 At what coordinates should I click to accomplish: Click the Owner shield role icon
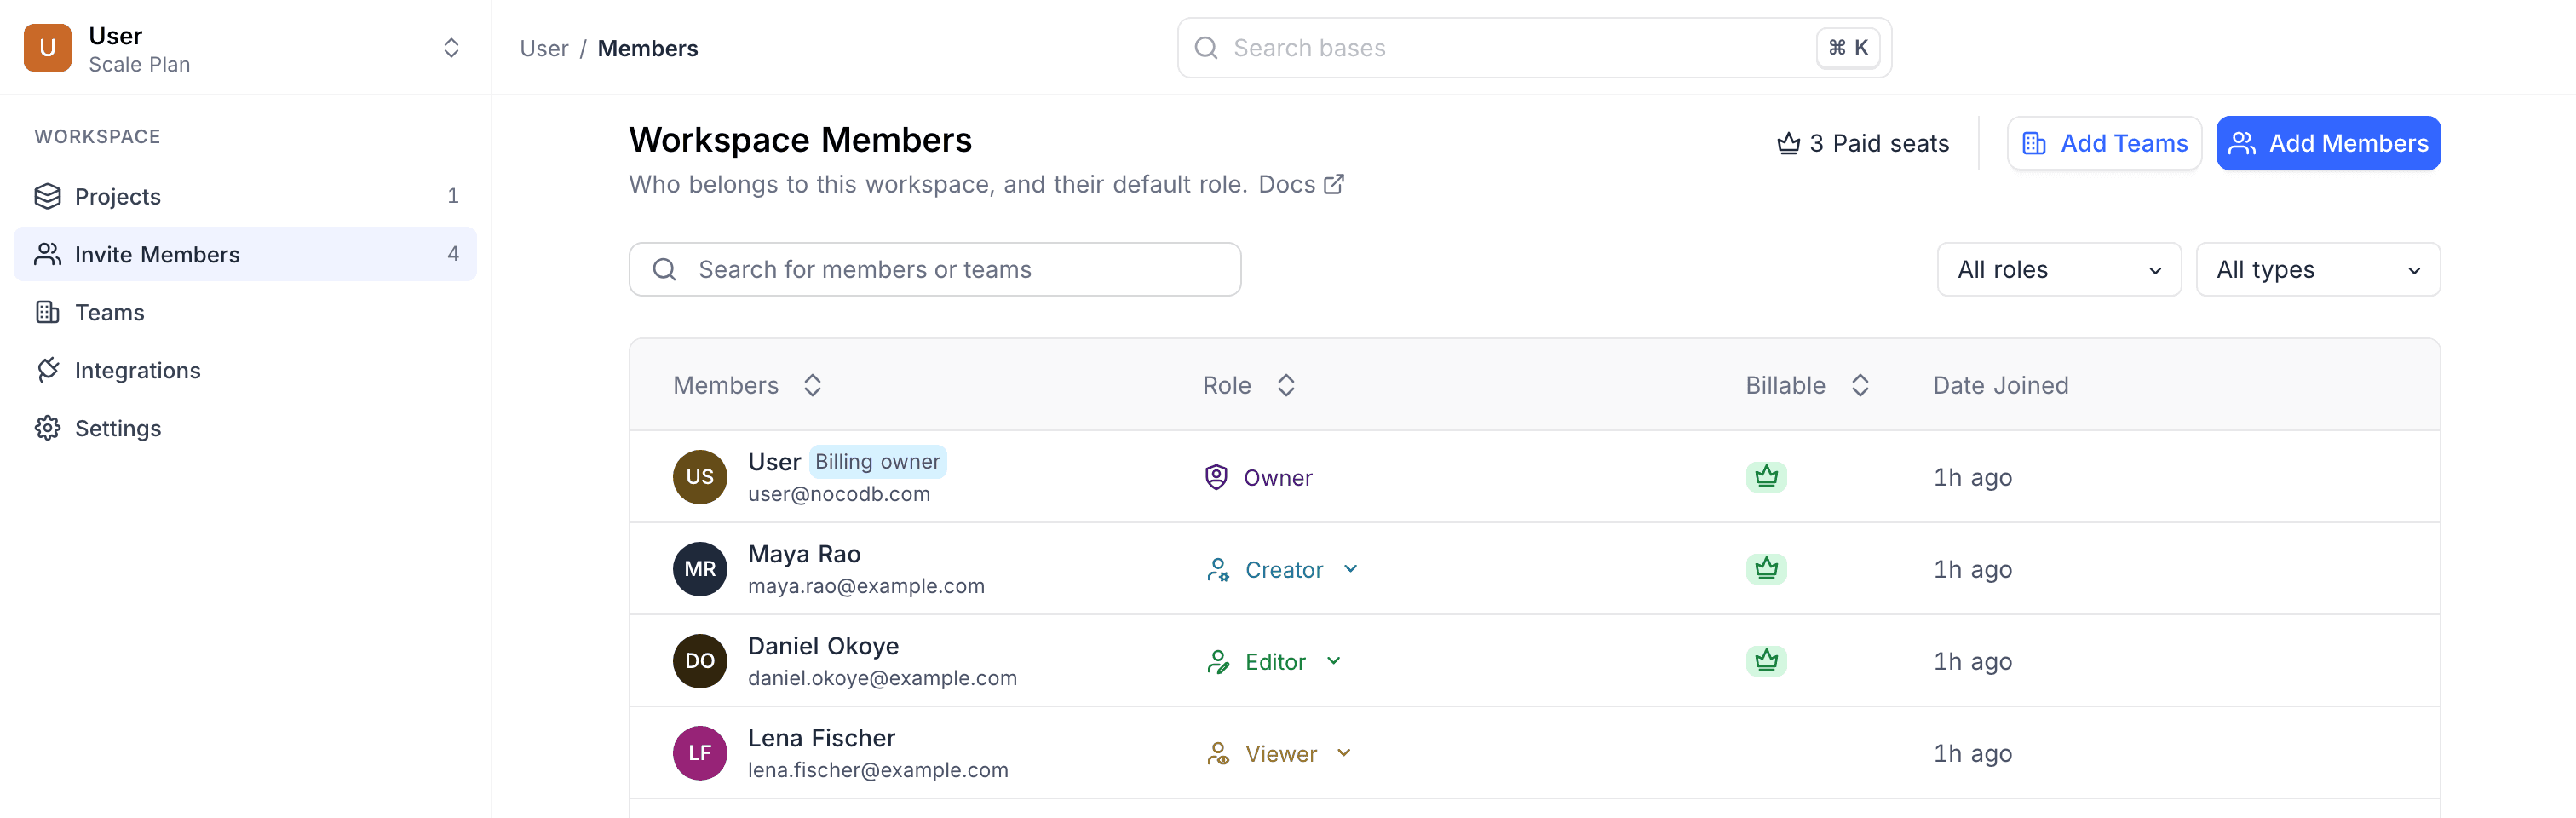point(1216,477)
